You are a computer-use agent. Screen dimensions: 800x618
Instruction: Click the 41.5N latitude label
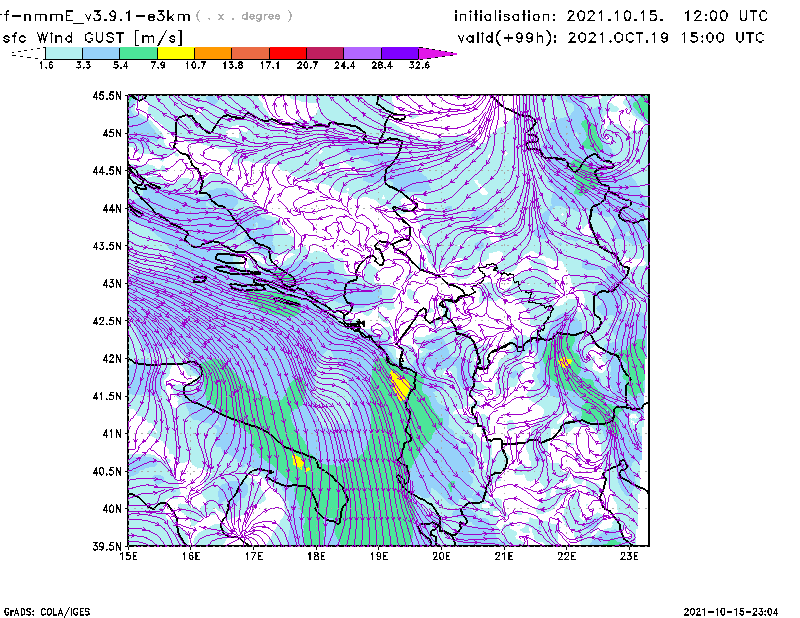107,396
